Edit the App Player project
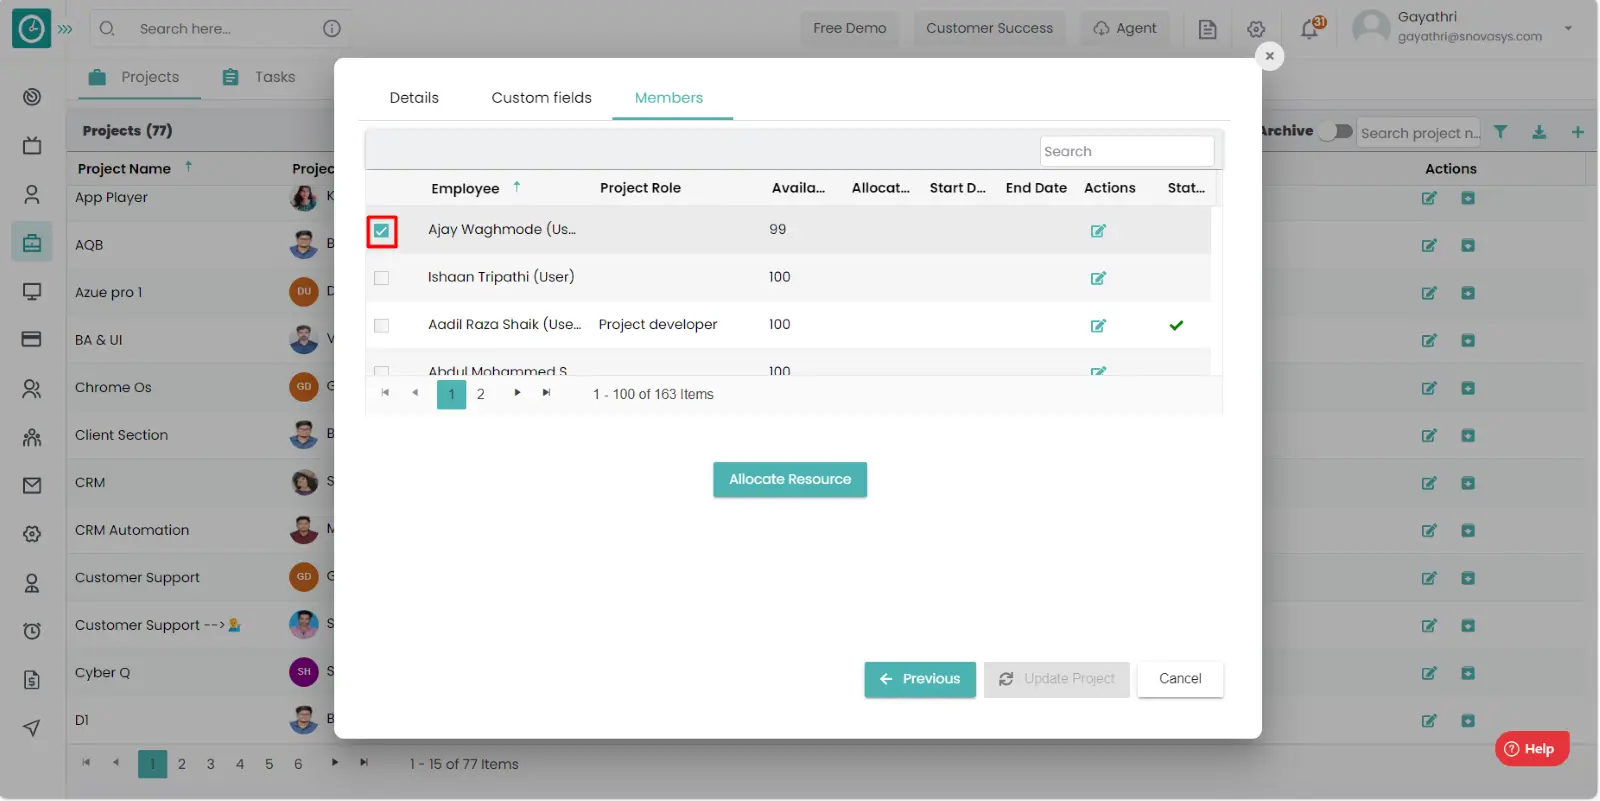1600x801 pixels. (x=1429, y=198)
